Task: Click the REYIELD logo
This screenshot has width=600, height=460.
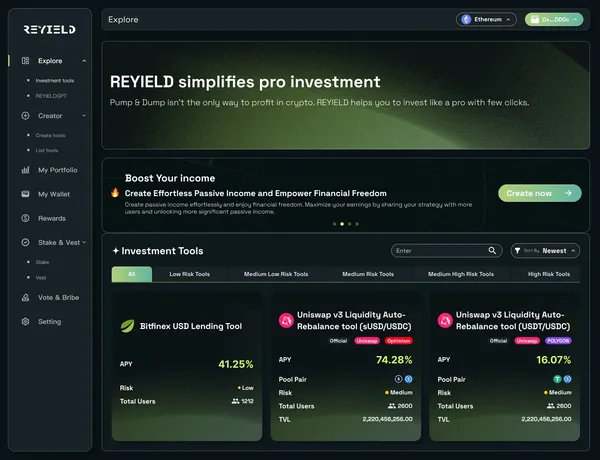Action: (x=49, y=30)
